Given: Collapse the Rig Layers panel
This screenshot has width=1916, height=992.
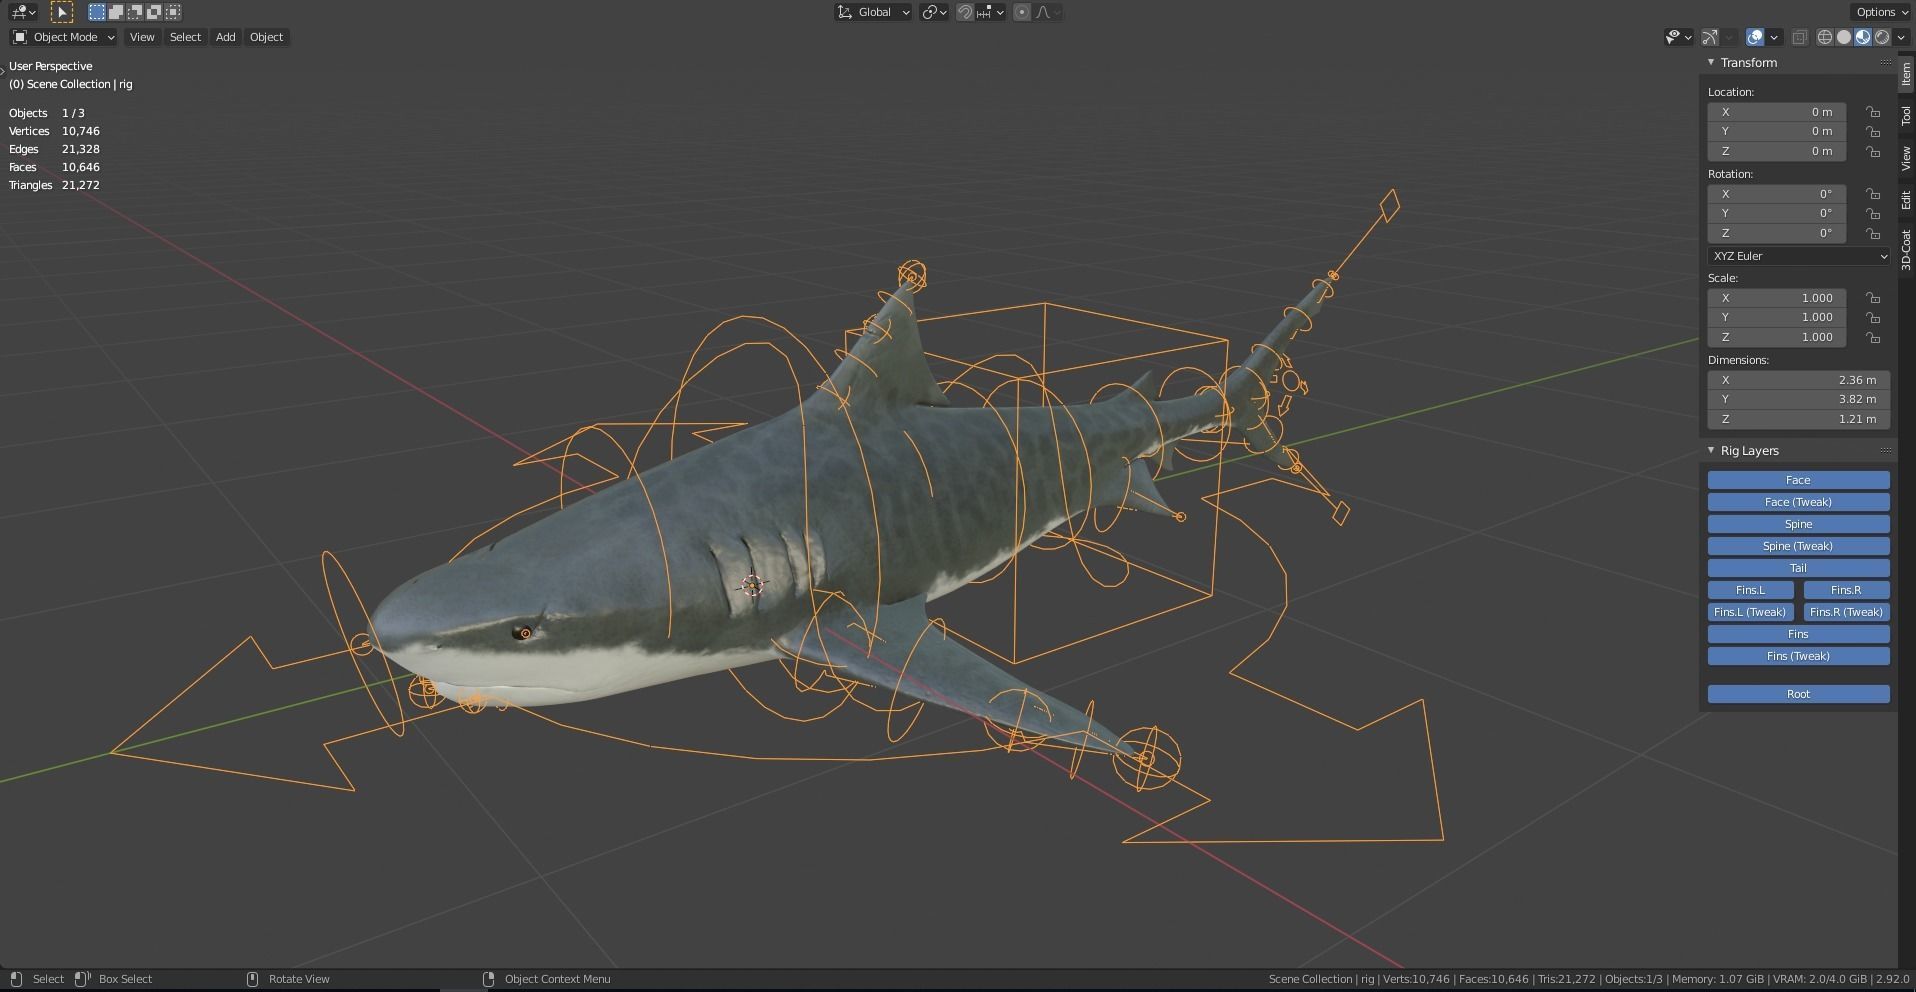Looking at the screenshot, I should click(1711, 450).
